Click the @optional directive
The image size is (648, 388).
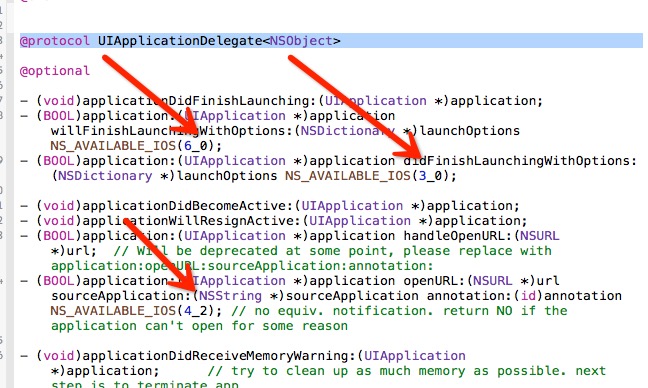click(x=55, y=71)
